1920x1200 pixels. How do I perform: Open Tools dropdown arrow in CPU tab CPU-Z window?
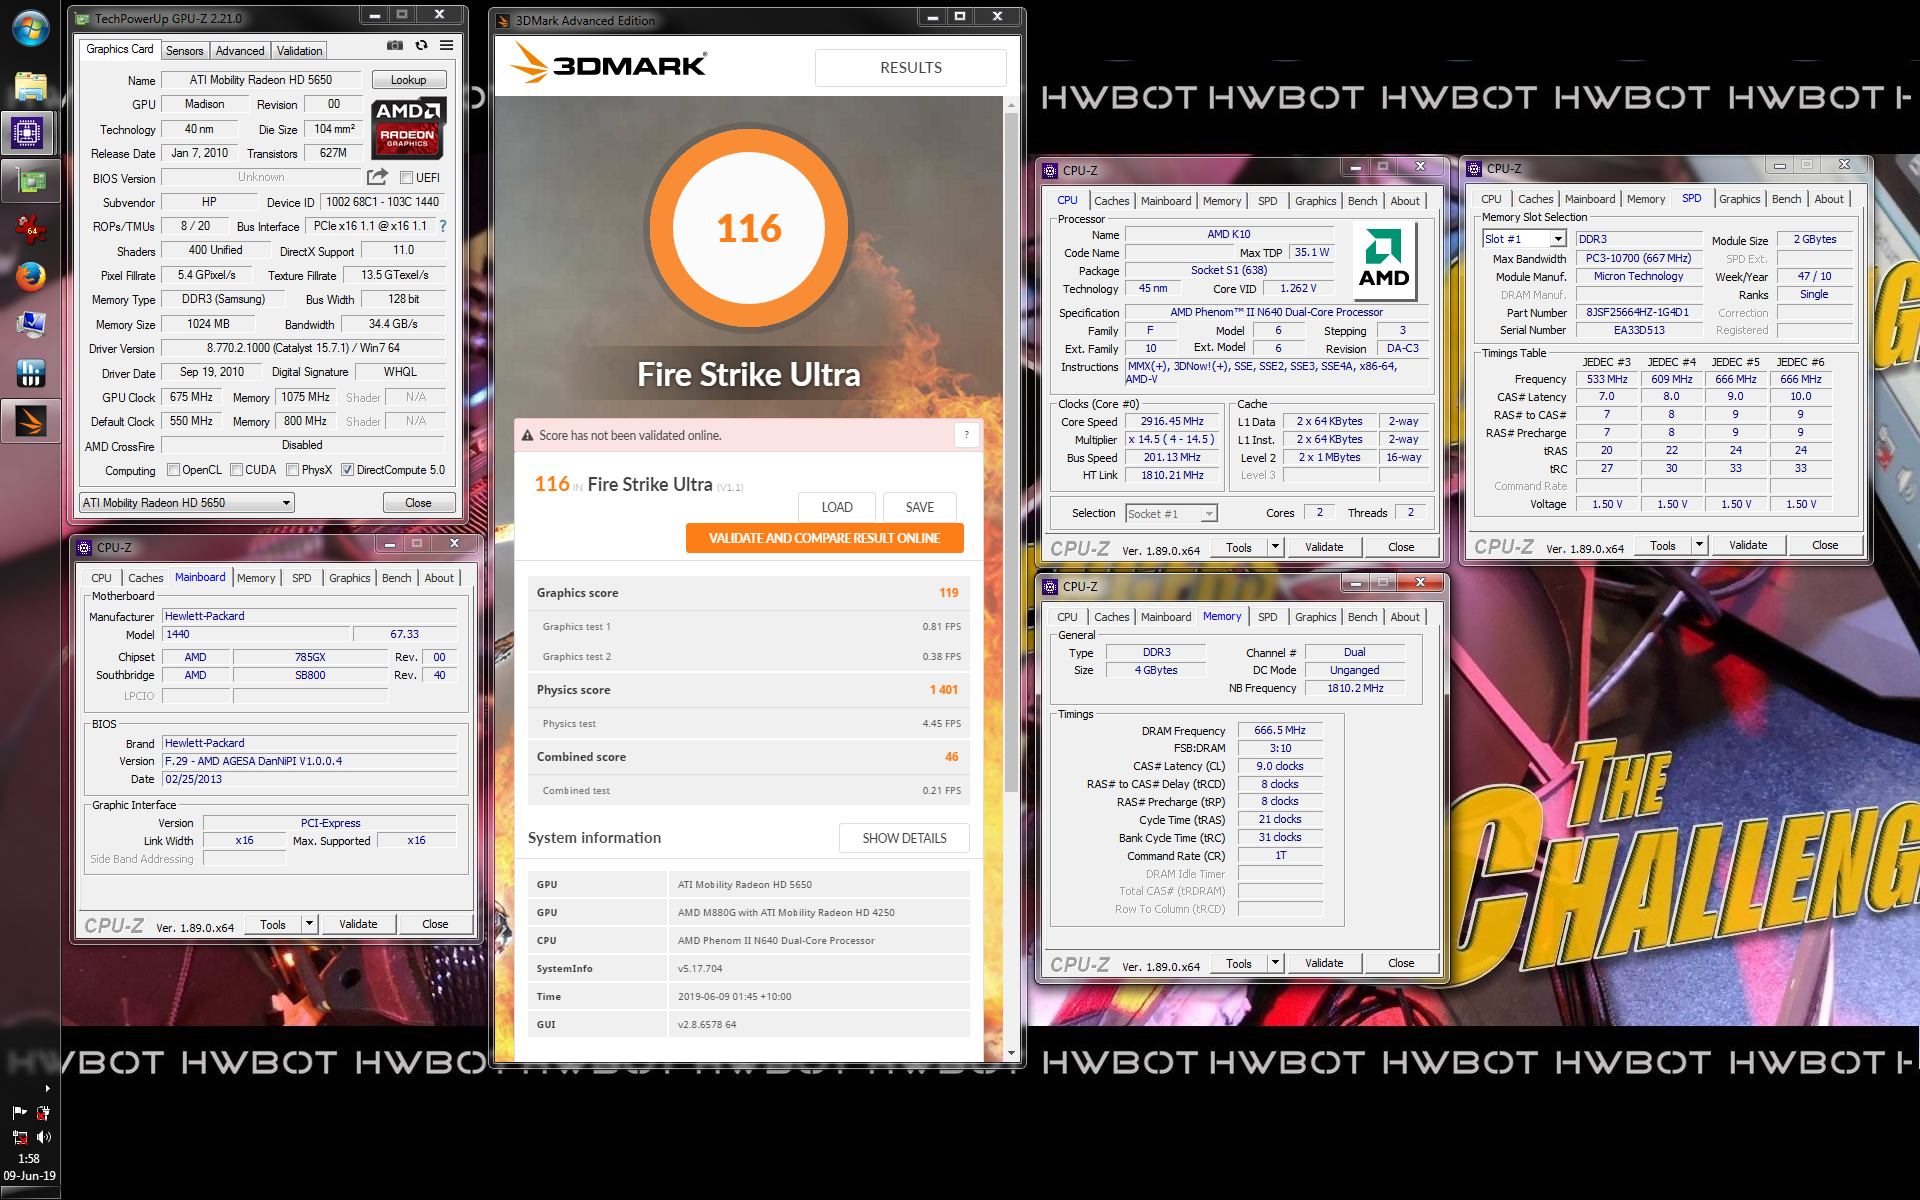pyautogui.click(x=1275, y=547)
